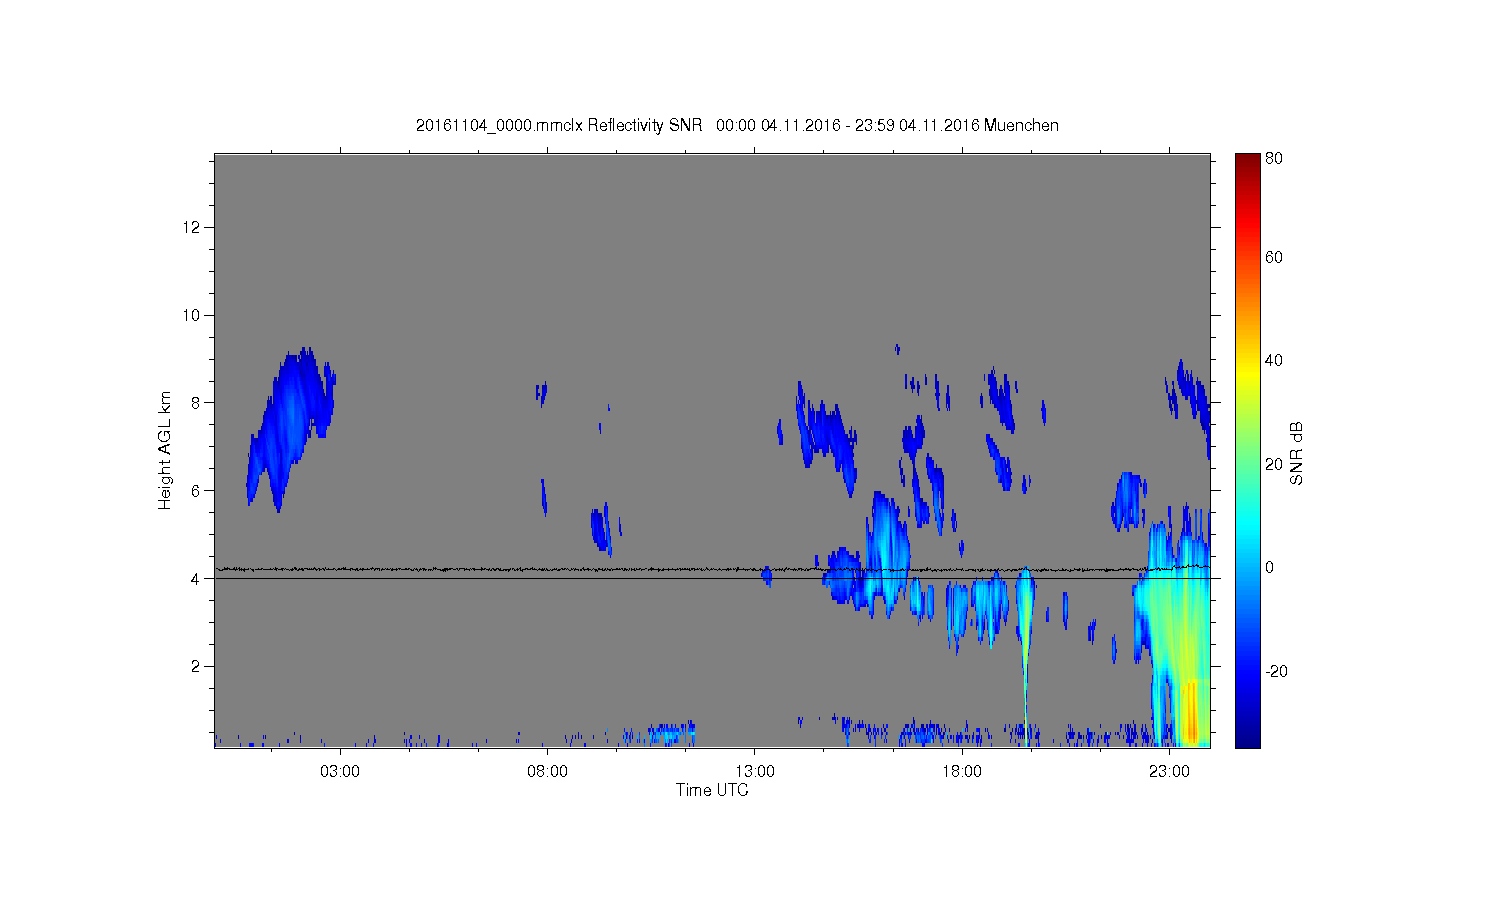Click the colorbar value label 60
This screenshot has height=900, width=1500.
point(1274,257)
